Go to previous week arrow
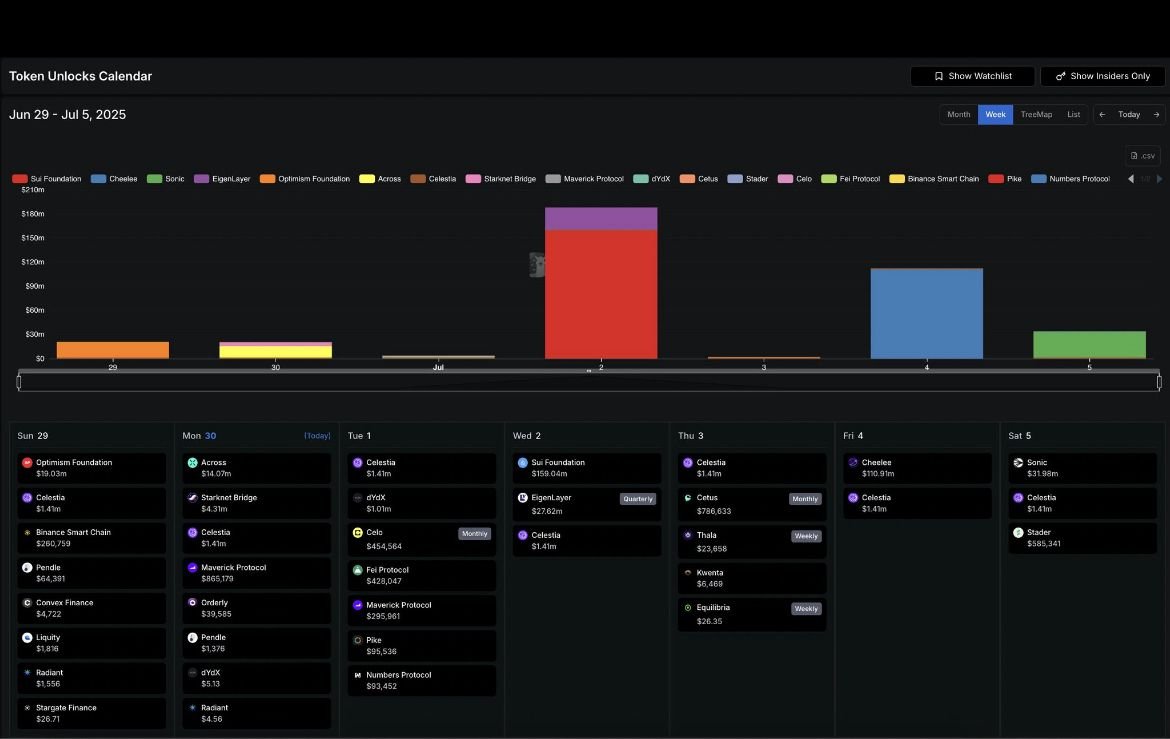 click(x=1102, y=114)
